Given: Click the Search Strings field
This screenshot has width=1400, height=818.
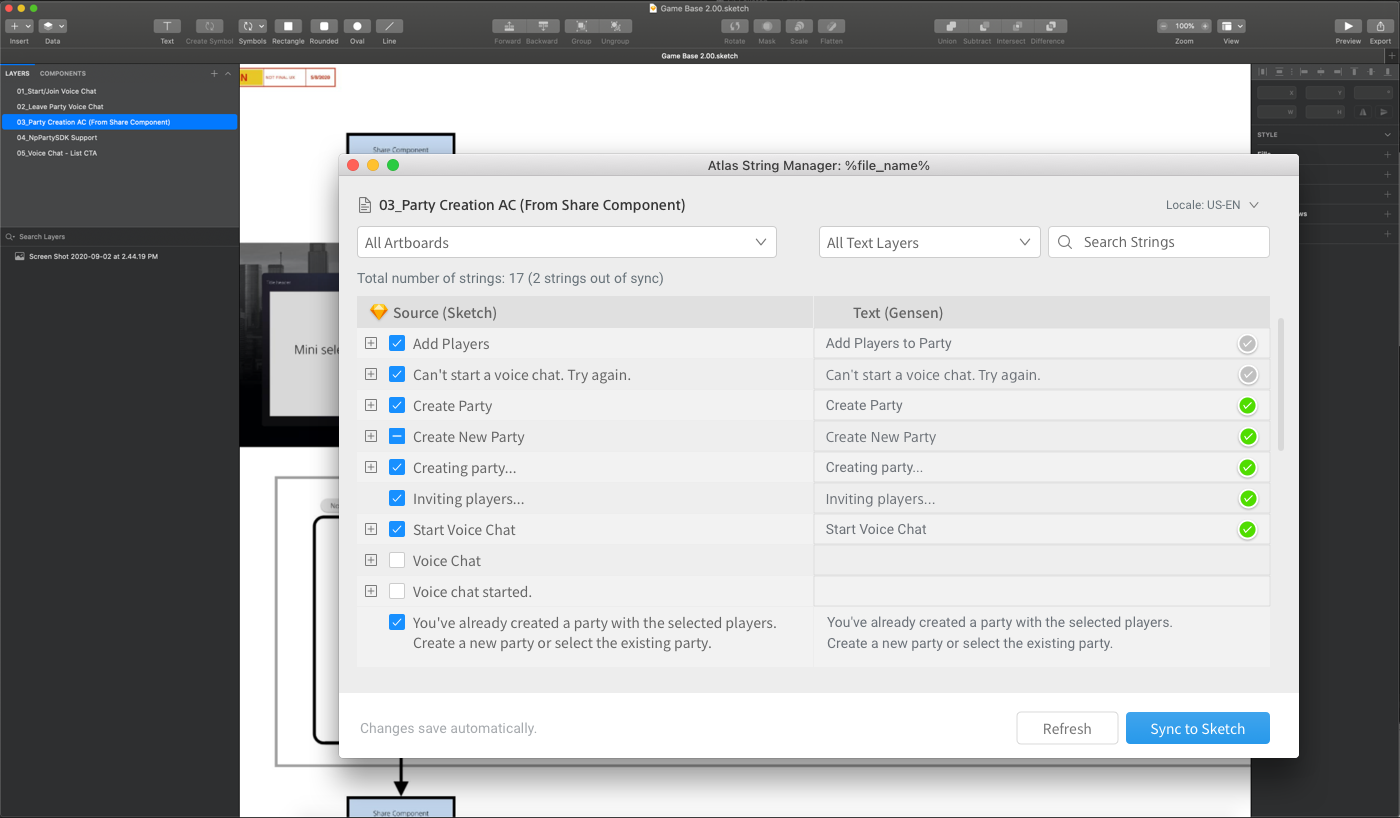Looking at the screenshot, I should click(1159, 242).
